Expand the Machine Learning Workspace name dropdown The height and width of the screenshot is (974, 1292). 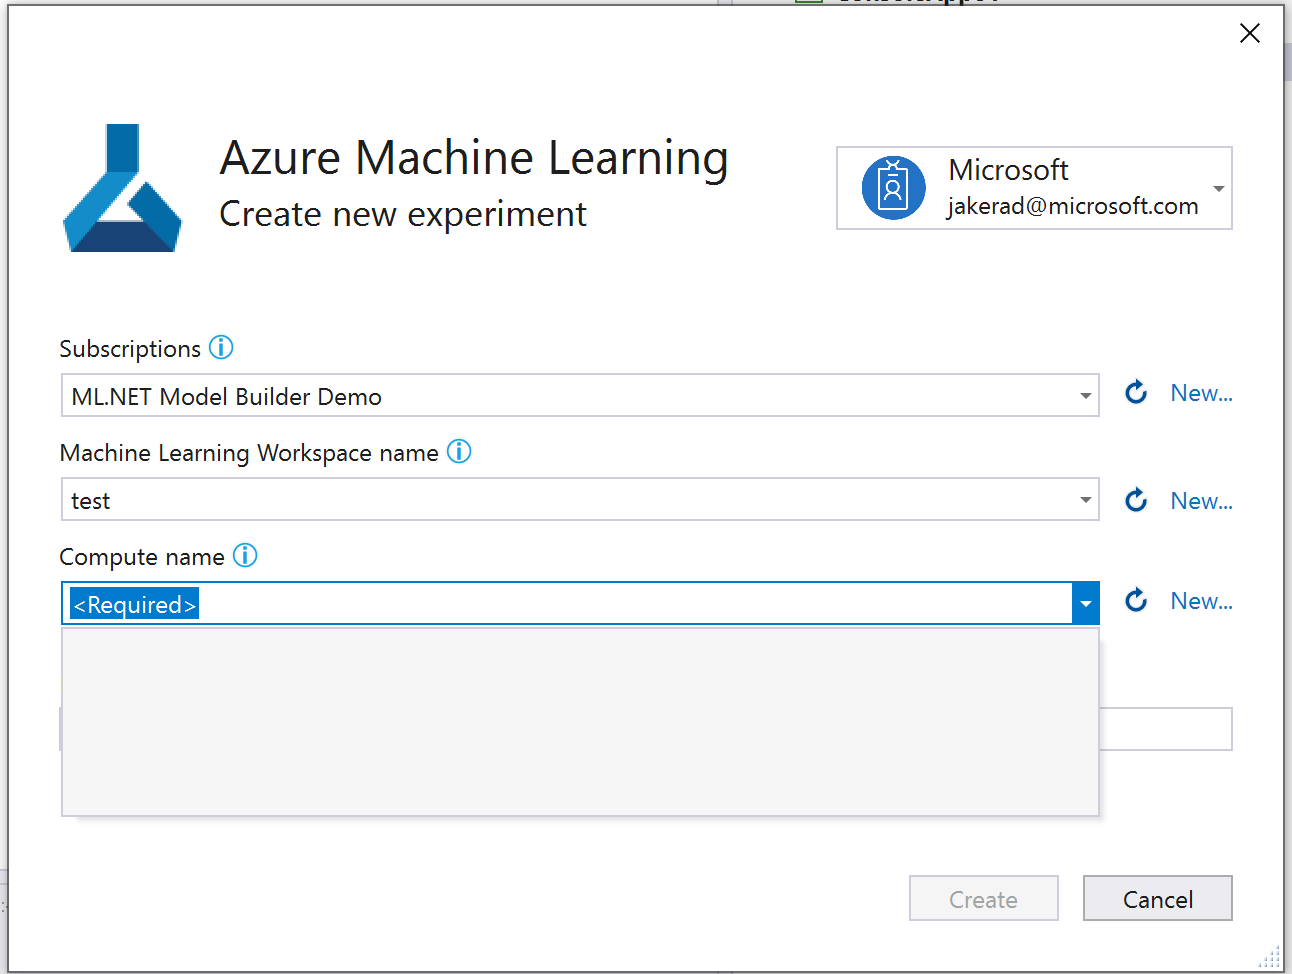pos(1085,500)
